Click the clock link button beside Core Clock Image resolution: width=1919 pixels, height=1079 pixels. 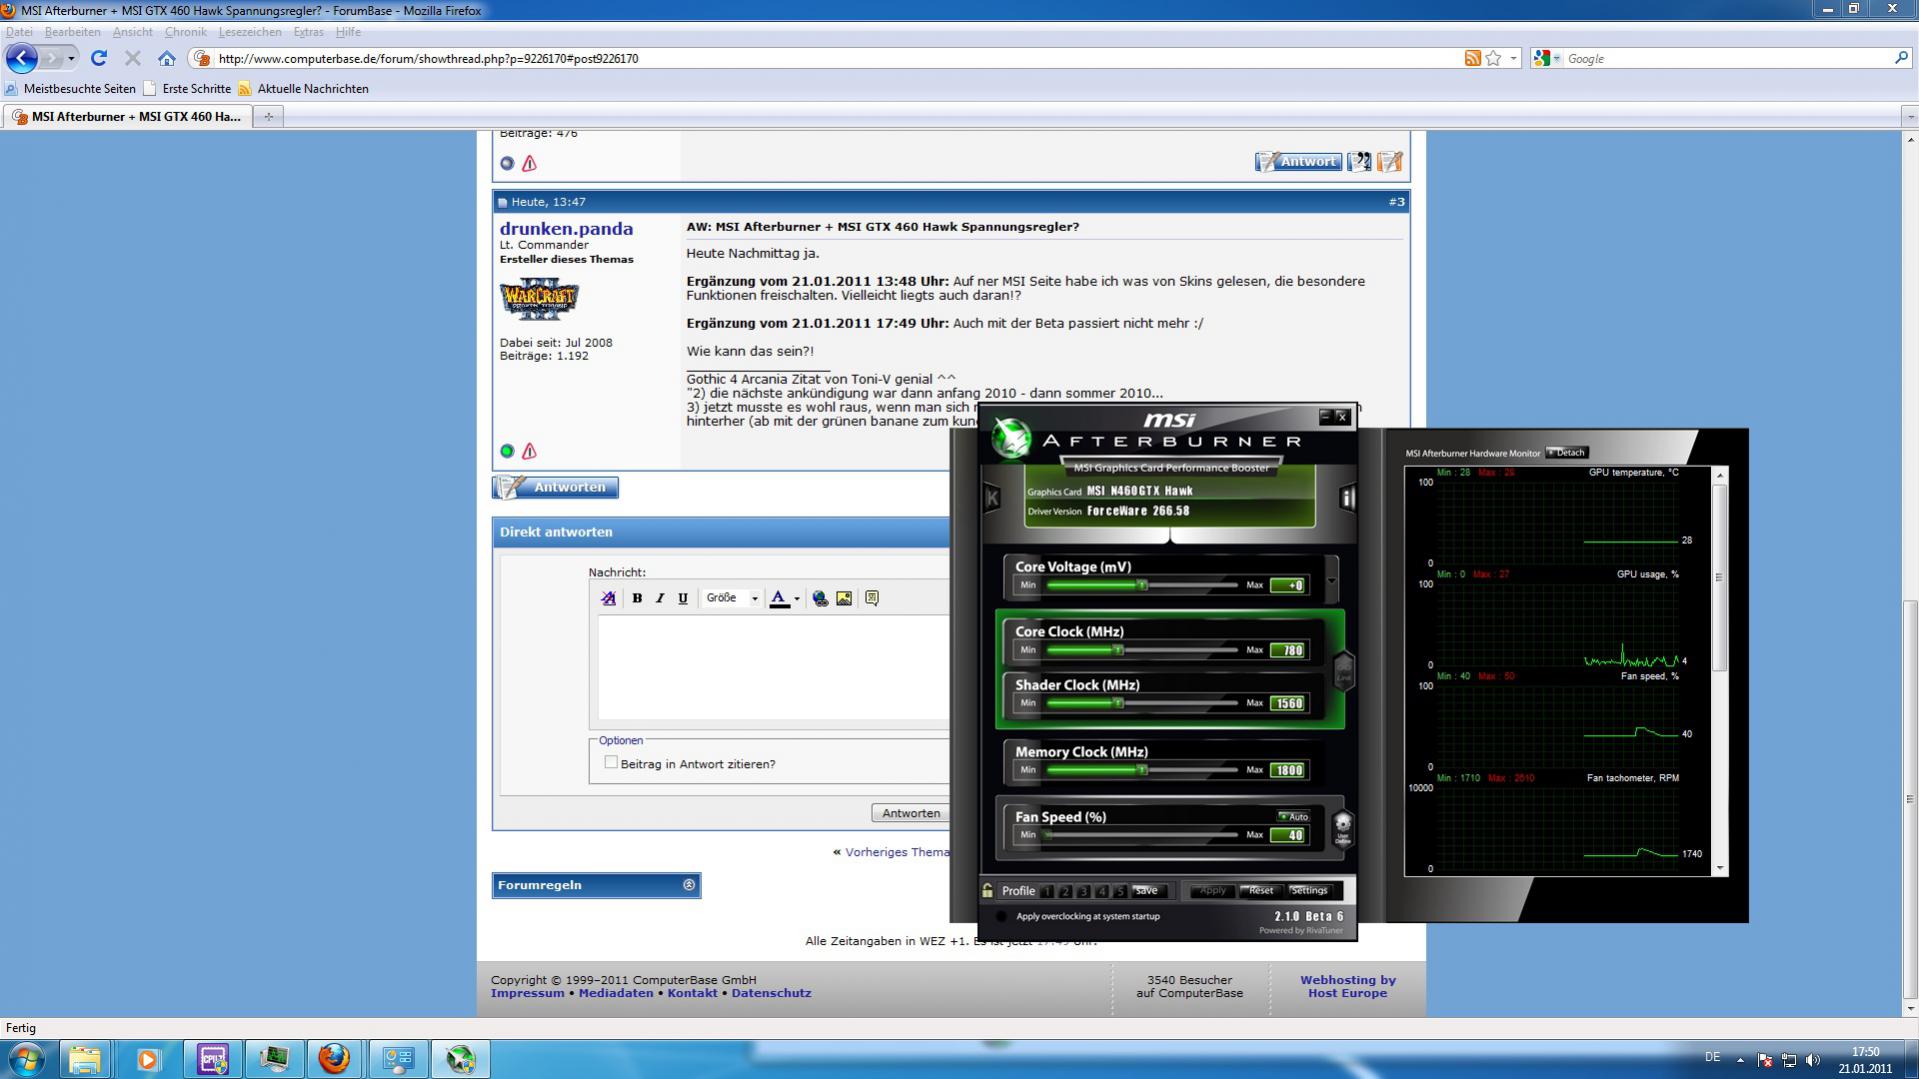1343,669
